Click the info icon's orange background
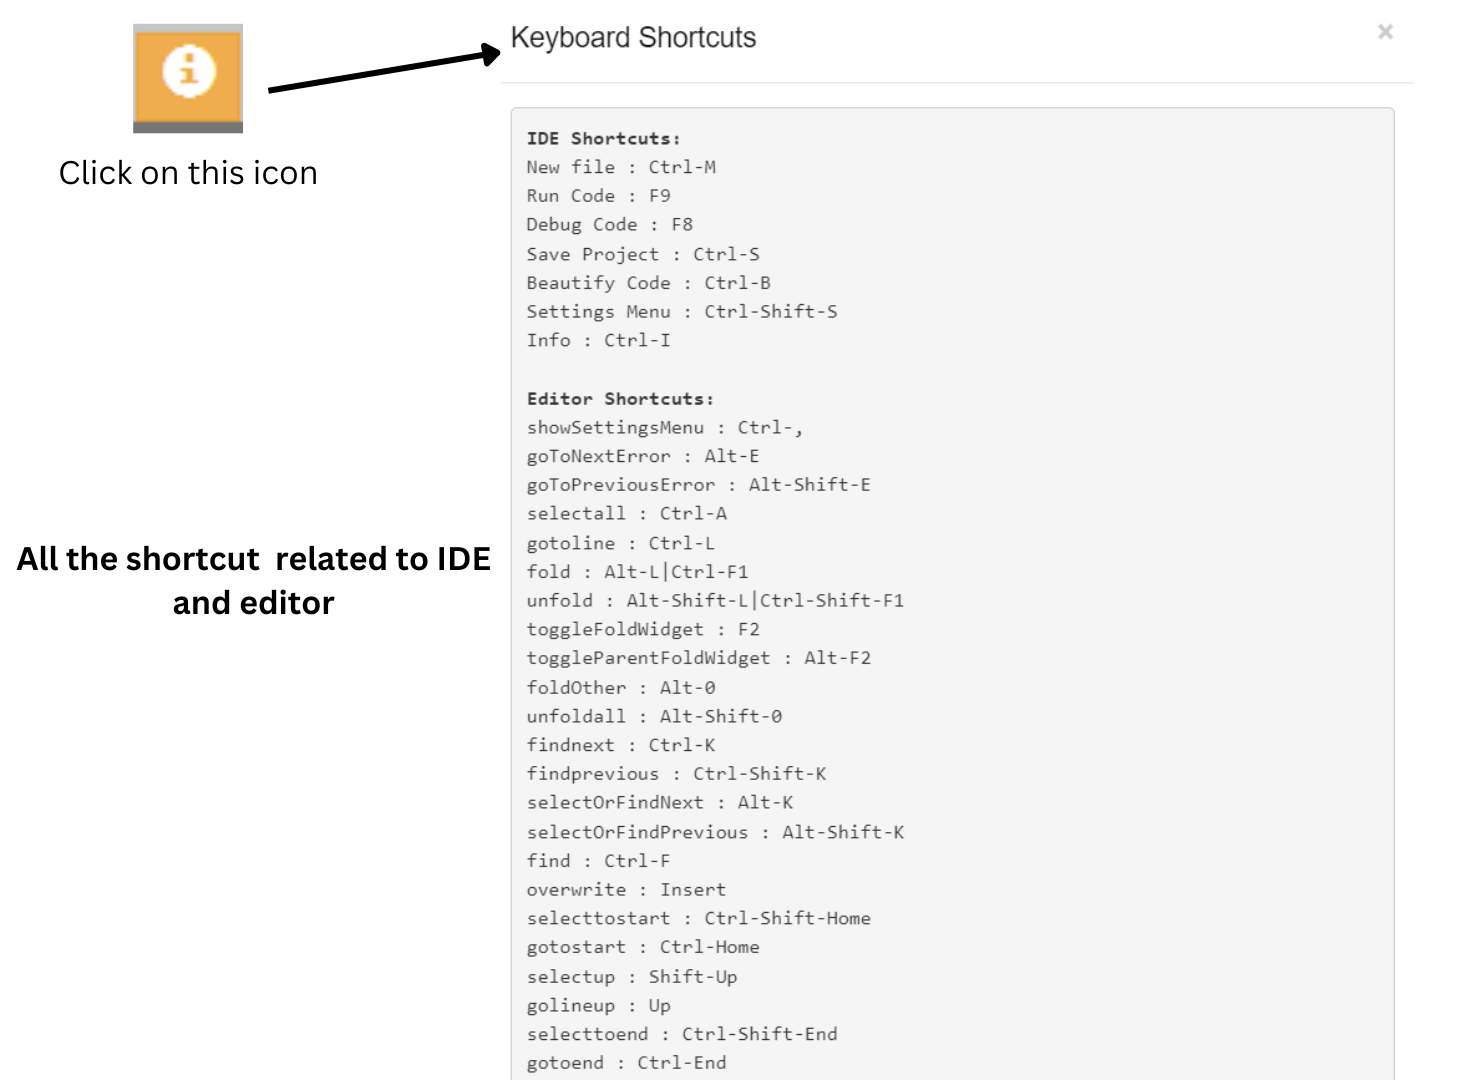This screenshot has height=1080, width=1474. (x=160, y=100)
